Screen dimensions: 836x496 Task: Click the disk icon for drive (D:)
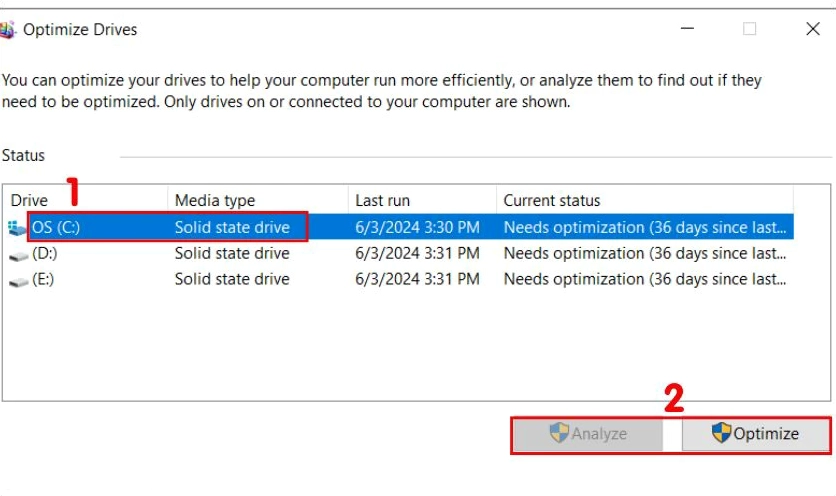click(x=18, y=255)
